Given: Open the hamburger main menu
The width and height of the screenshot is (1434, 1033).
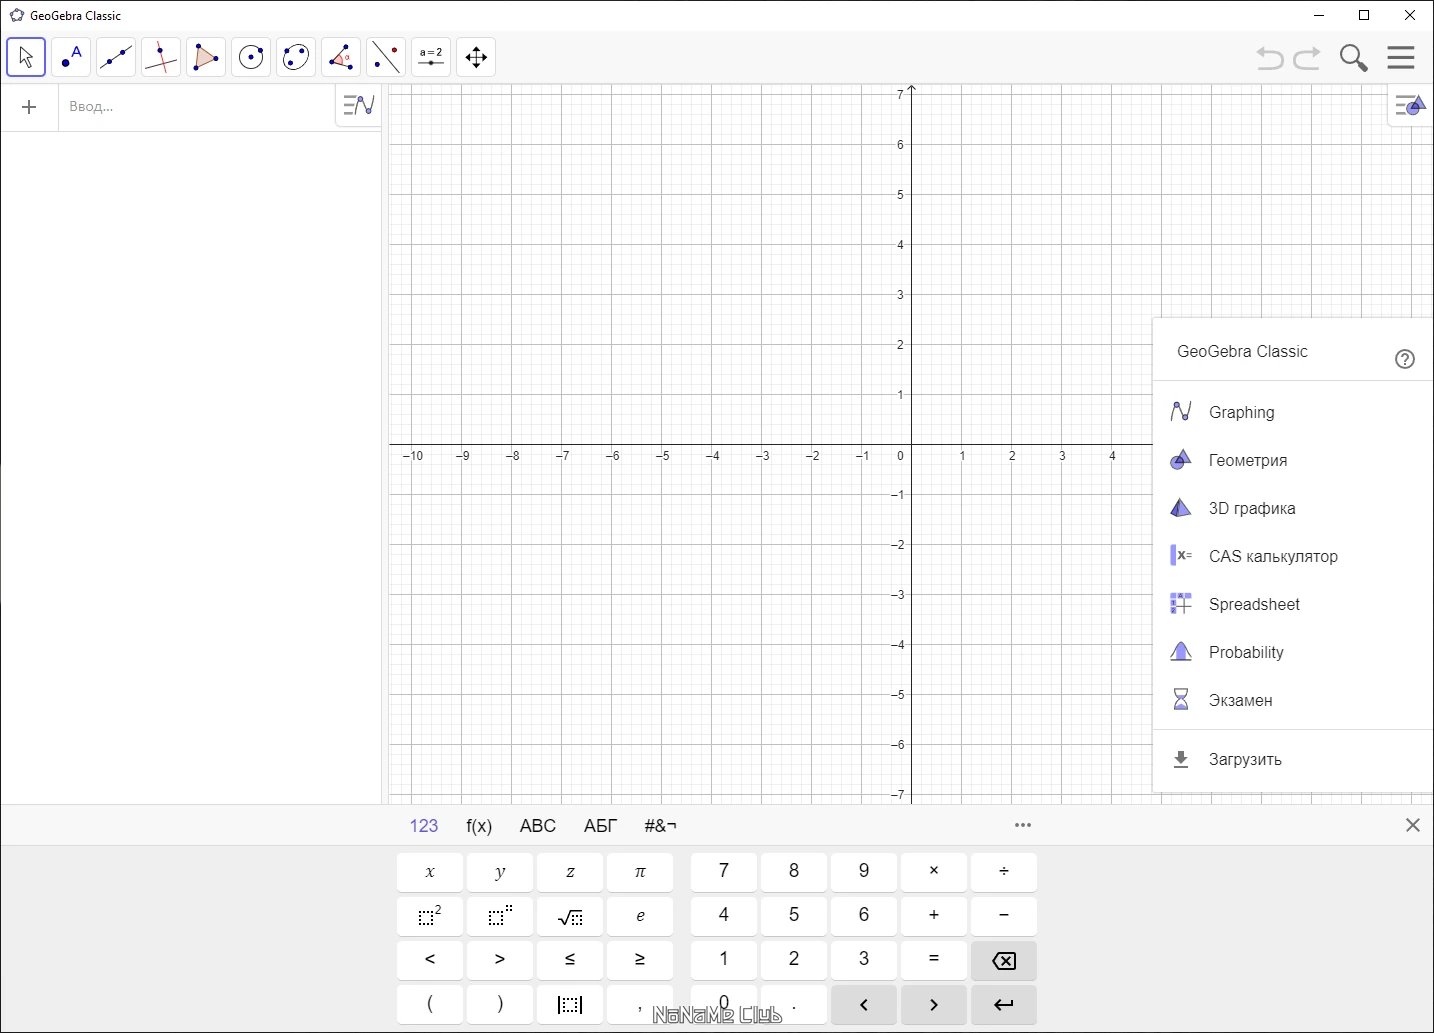Looking at the screenshot, I should click(x=1401, y=58).
